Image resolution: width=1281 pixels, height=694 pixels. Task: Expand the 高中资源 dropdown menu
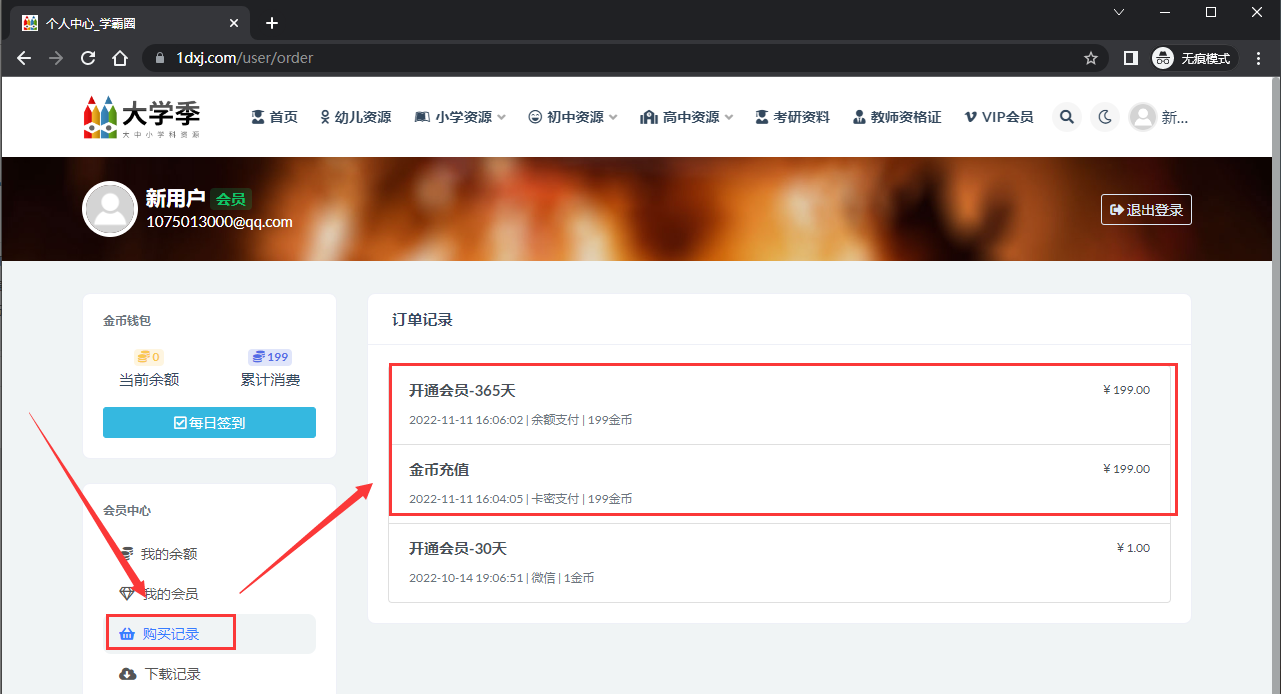click(687, 117)
